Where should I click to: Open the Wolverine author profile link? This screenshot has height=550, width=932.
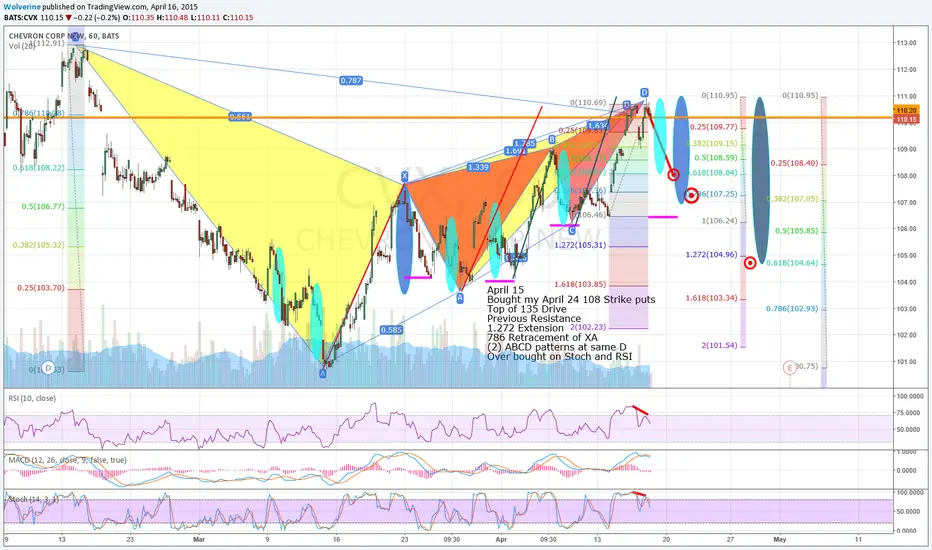point(22,7)
